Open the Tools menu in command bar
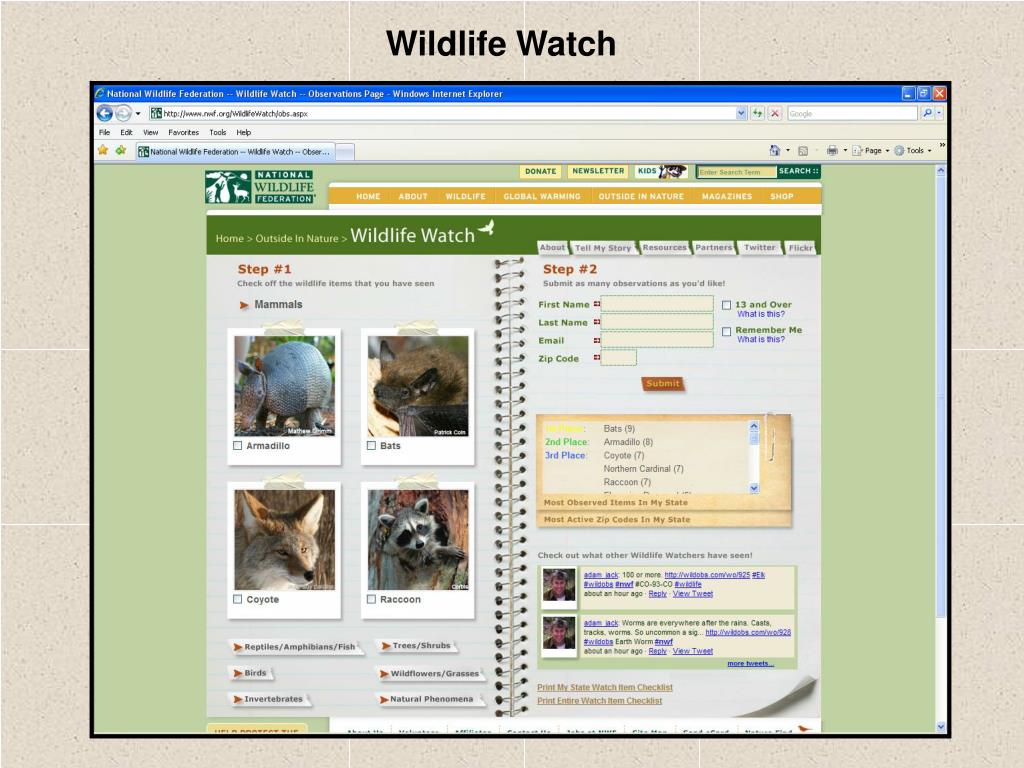The image size is (1024, 768). (912, 150)
